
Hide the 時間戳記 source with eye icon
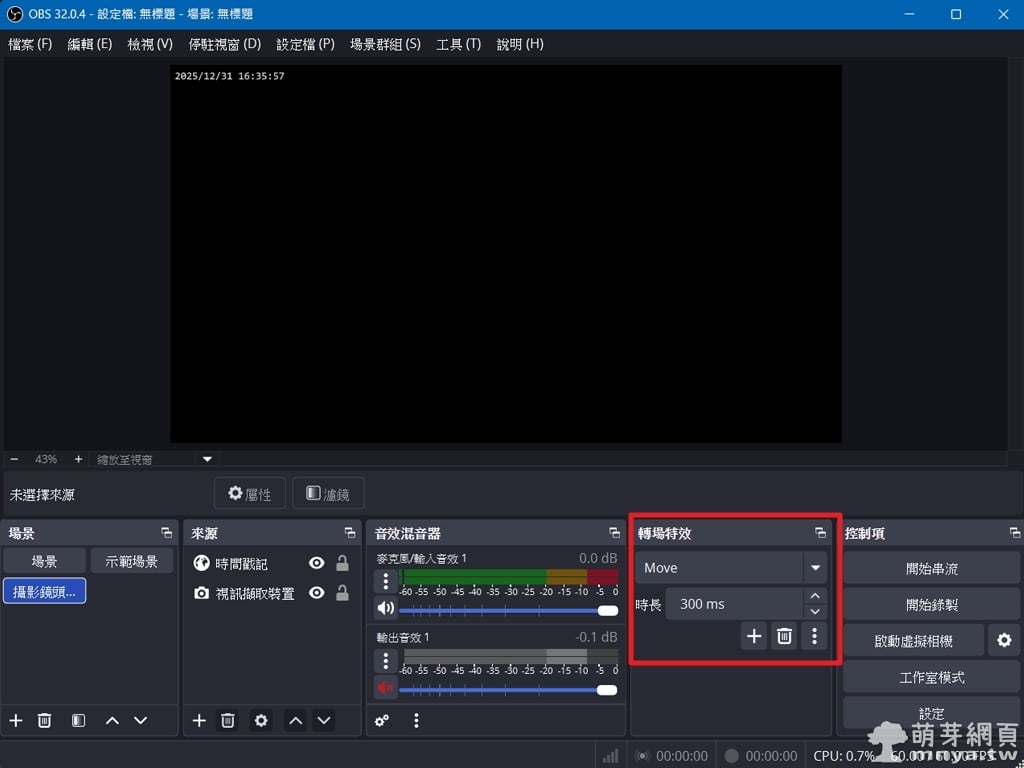[317, 563]
